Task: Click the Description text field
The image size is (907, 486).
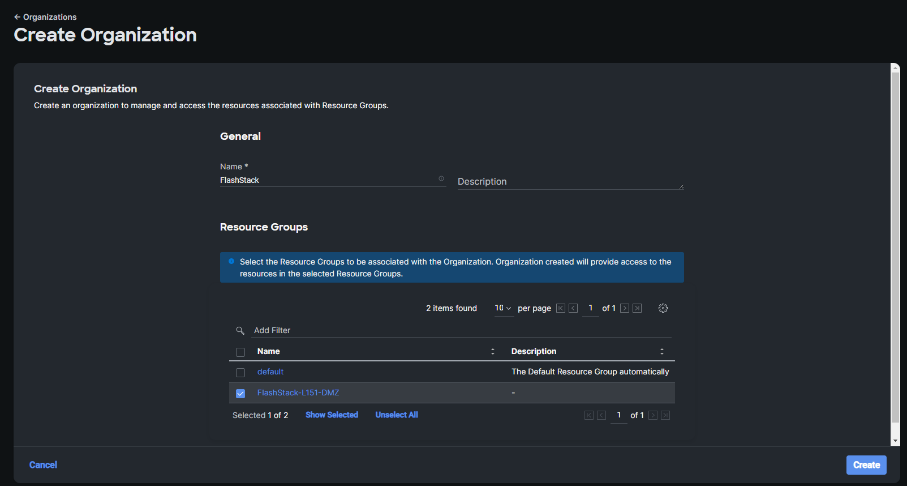Action: pyautogui.click(x=570, y=182)
